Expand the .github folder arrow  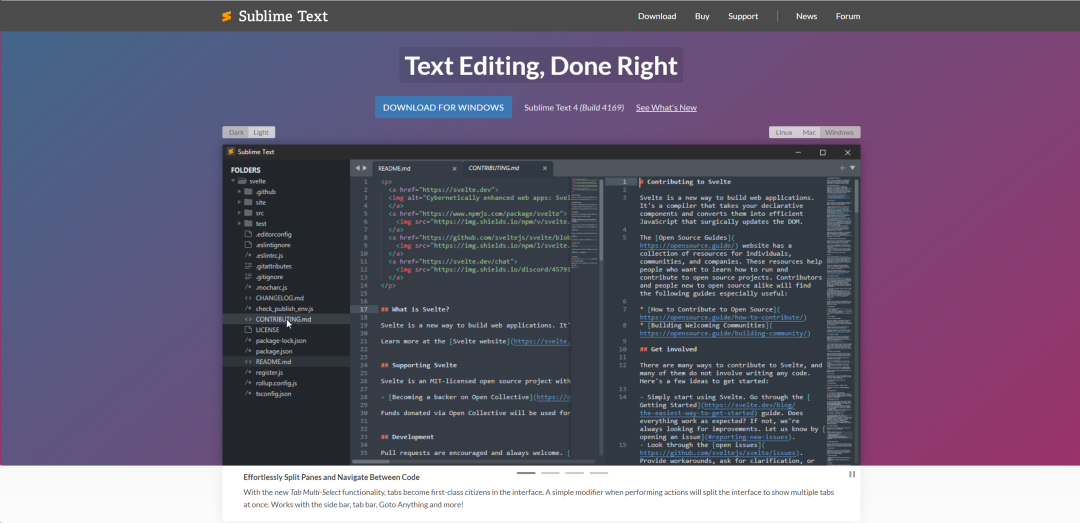(x=239, y=192)
